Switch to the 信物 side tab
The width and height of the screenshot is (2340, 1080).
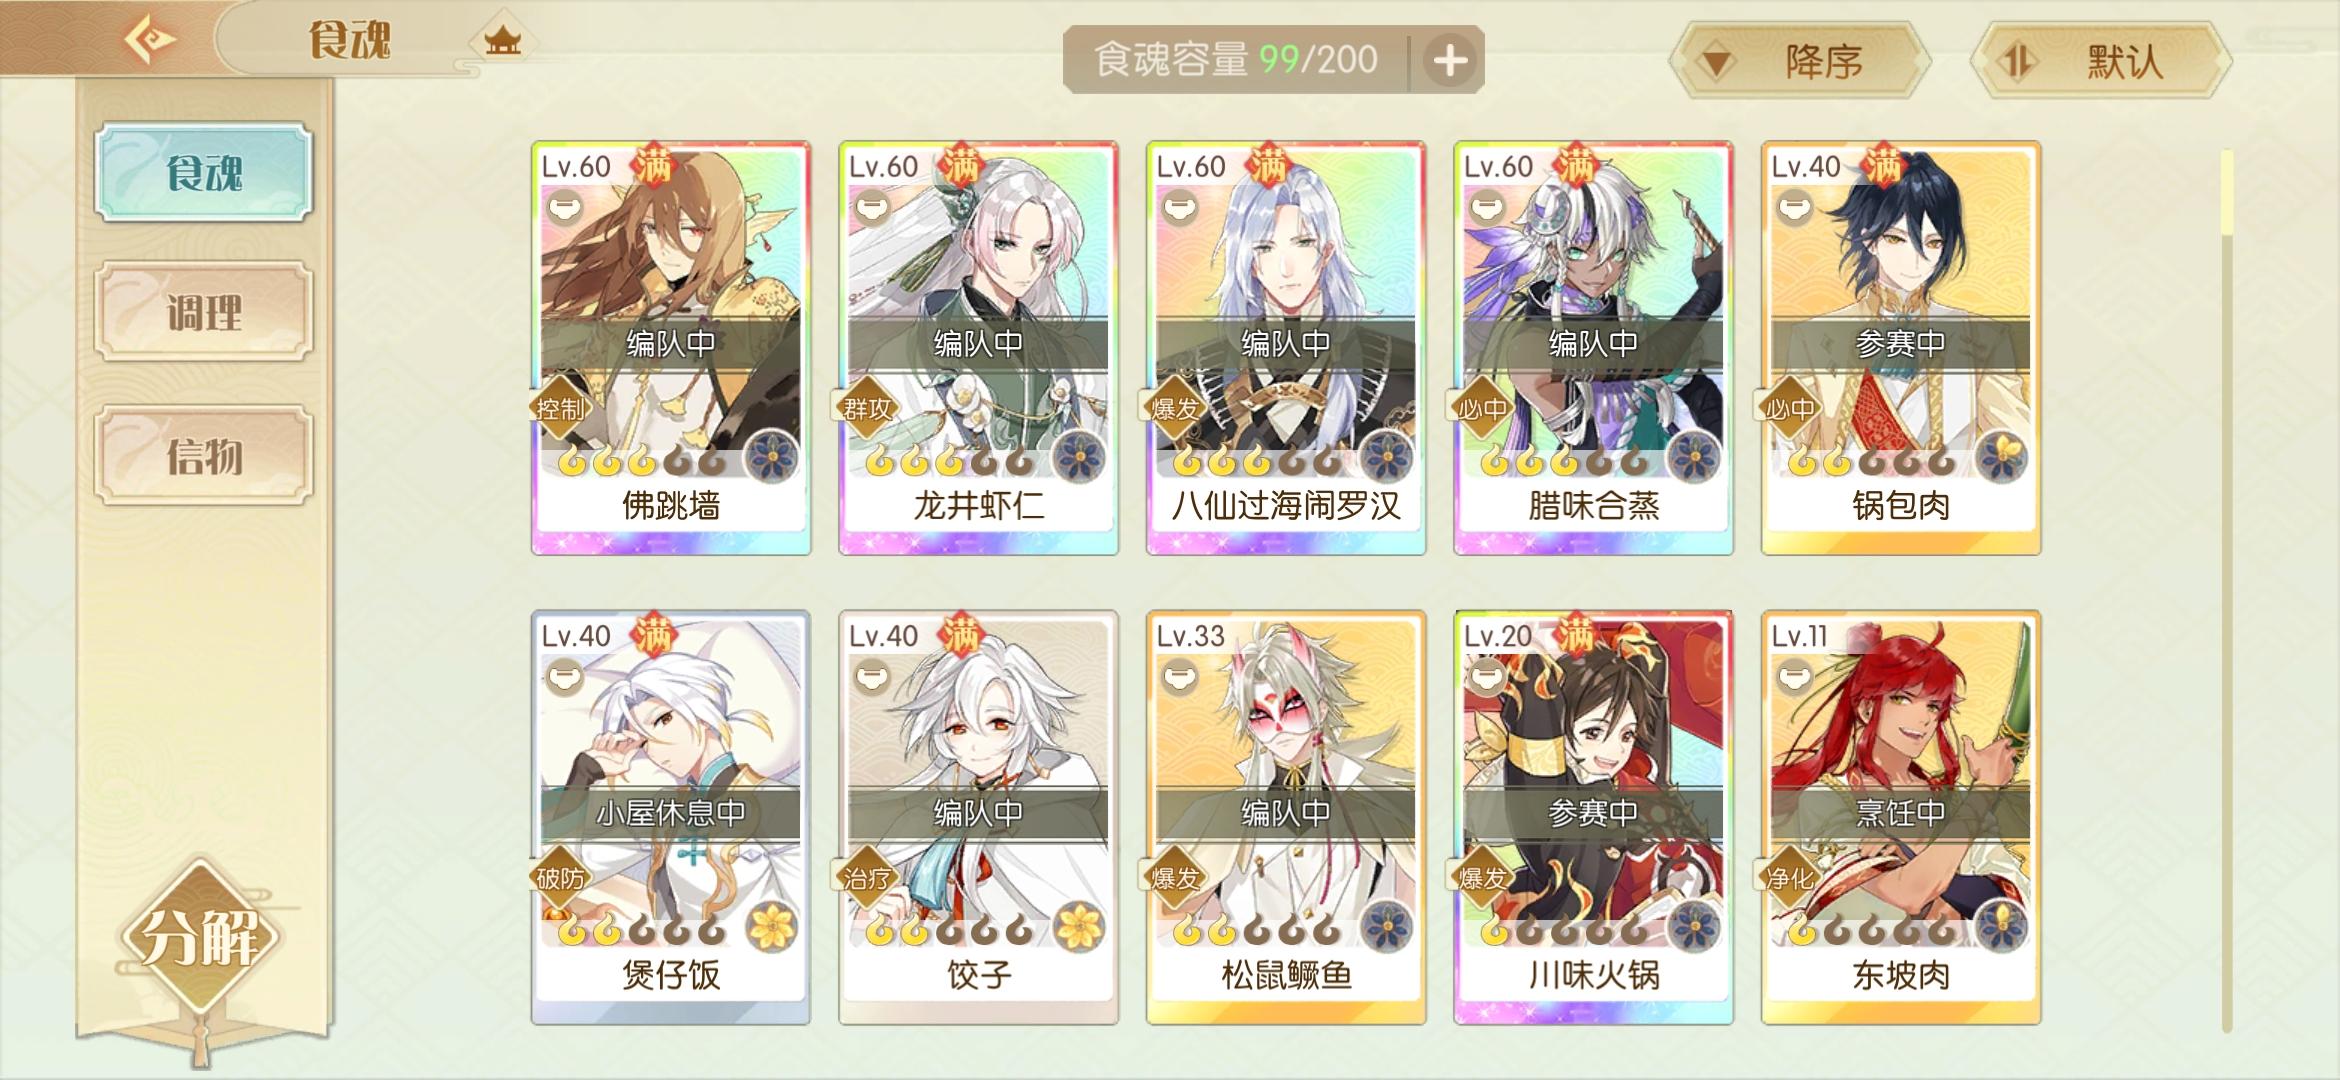pyautogui.click(x=204, y=456)
